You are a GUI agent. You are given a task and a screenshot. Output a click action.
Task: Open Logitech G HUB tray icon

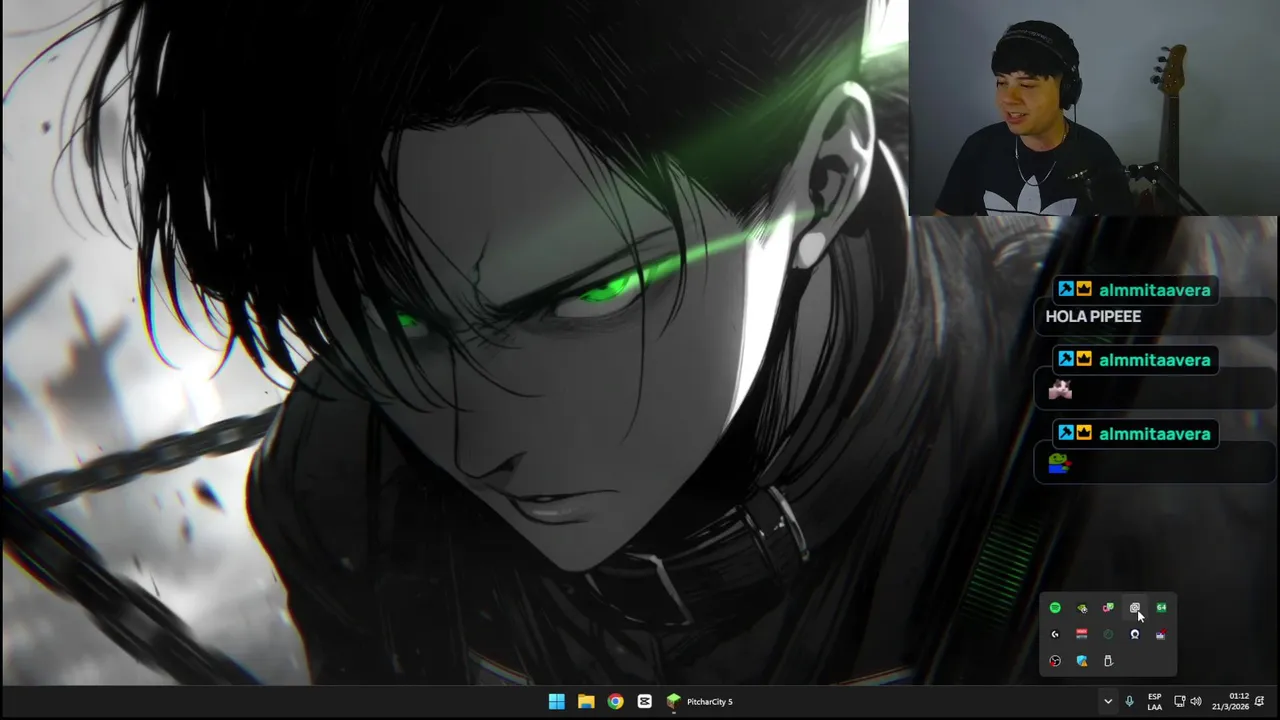point(1055,634)
